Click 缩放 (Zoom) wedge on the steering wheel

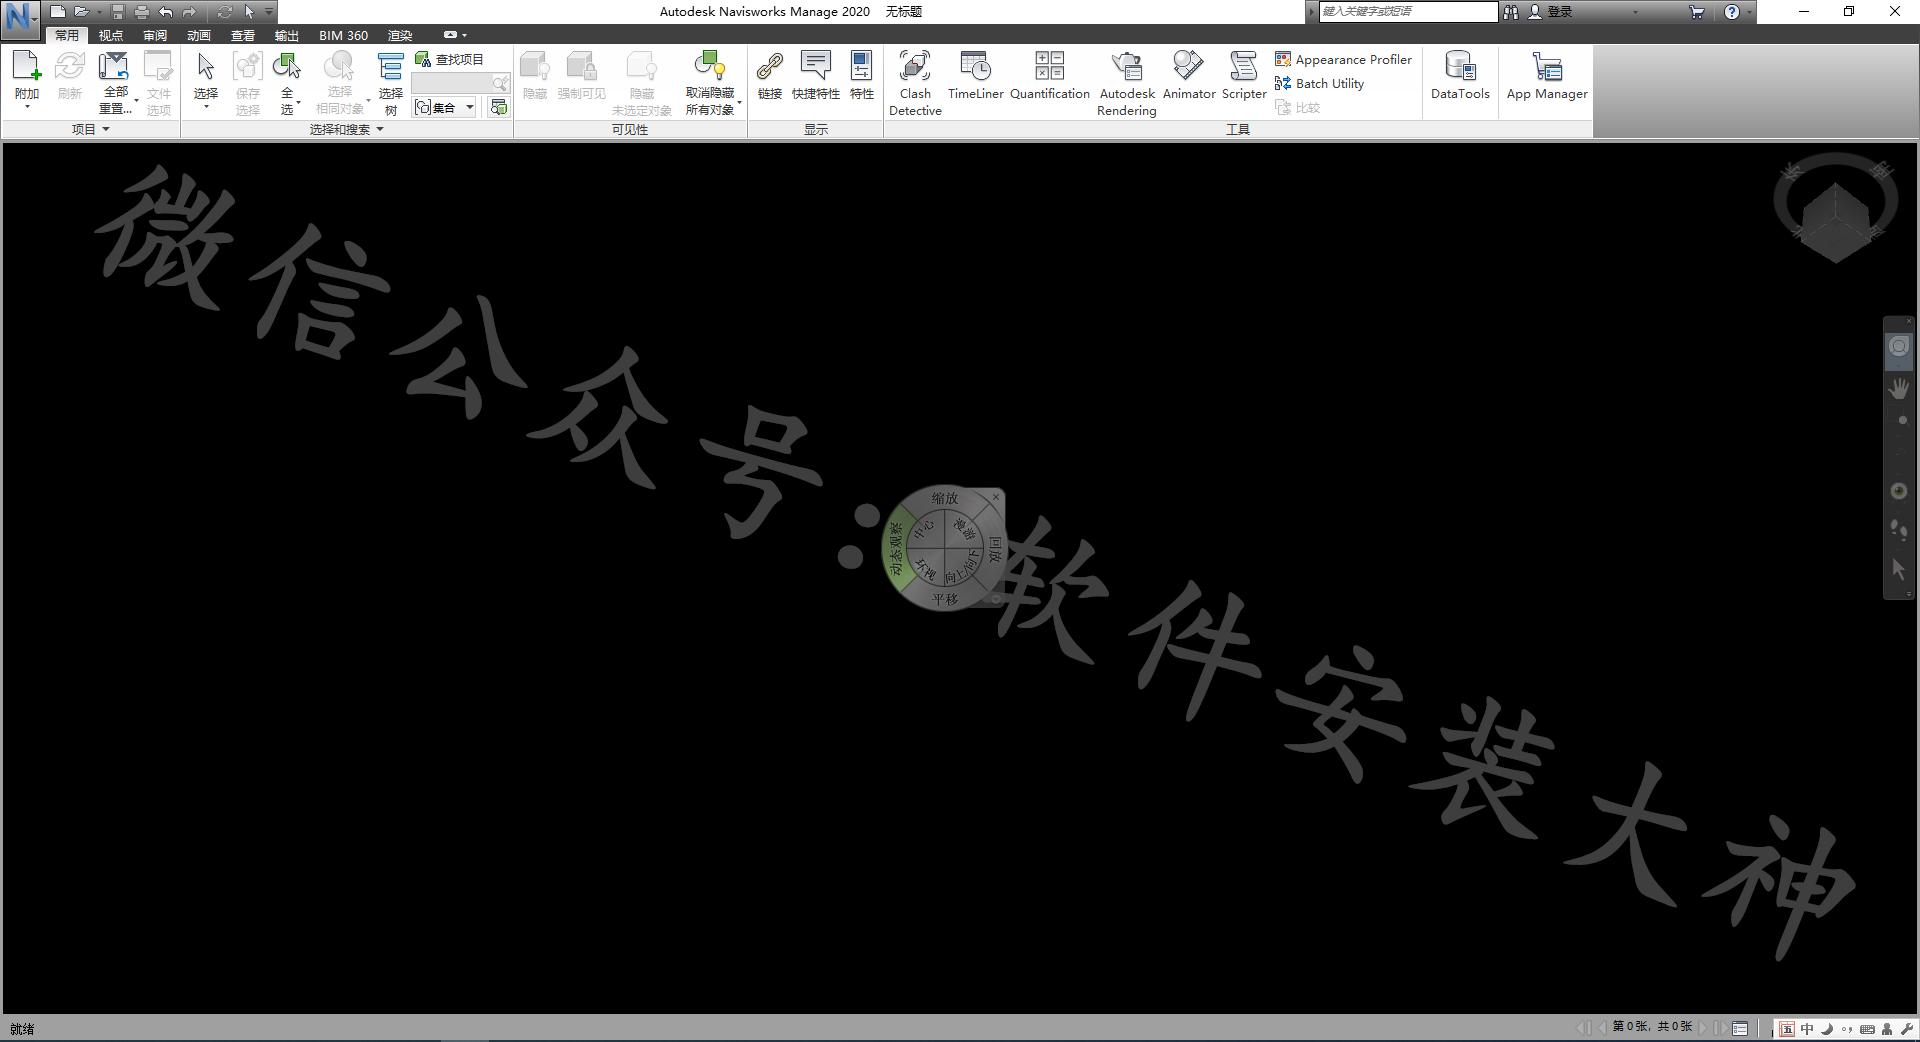tap(945, 498)
